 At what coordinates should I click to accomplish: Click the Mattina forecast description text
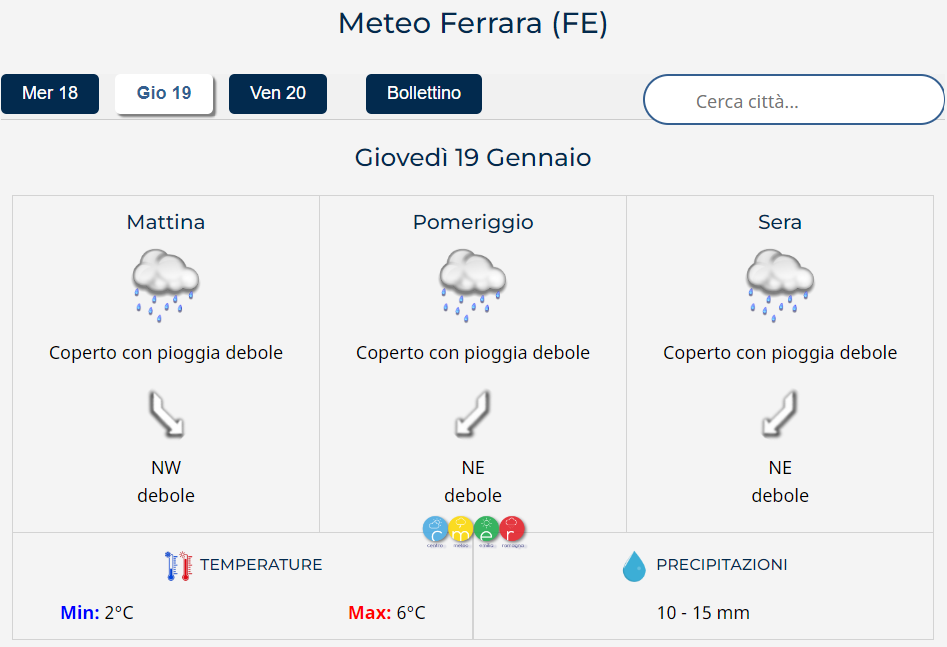[x=166, y=353]
